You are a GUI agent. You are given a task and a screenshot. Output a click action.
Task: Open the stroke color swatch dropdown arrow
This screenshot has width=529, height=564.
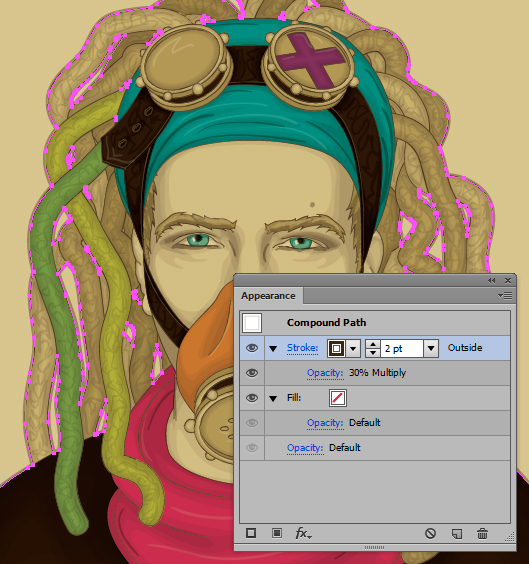(353, 348)
